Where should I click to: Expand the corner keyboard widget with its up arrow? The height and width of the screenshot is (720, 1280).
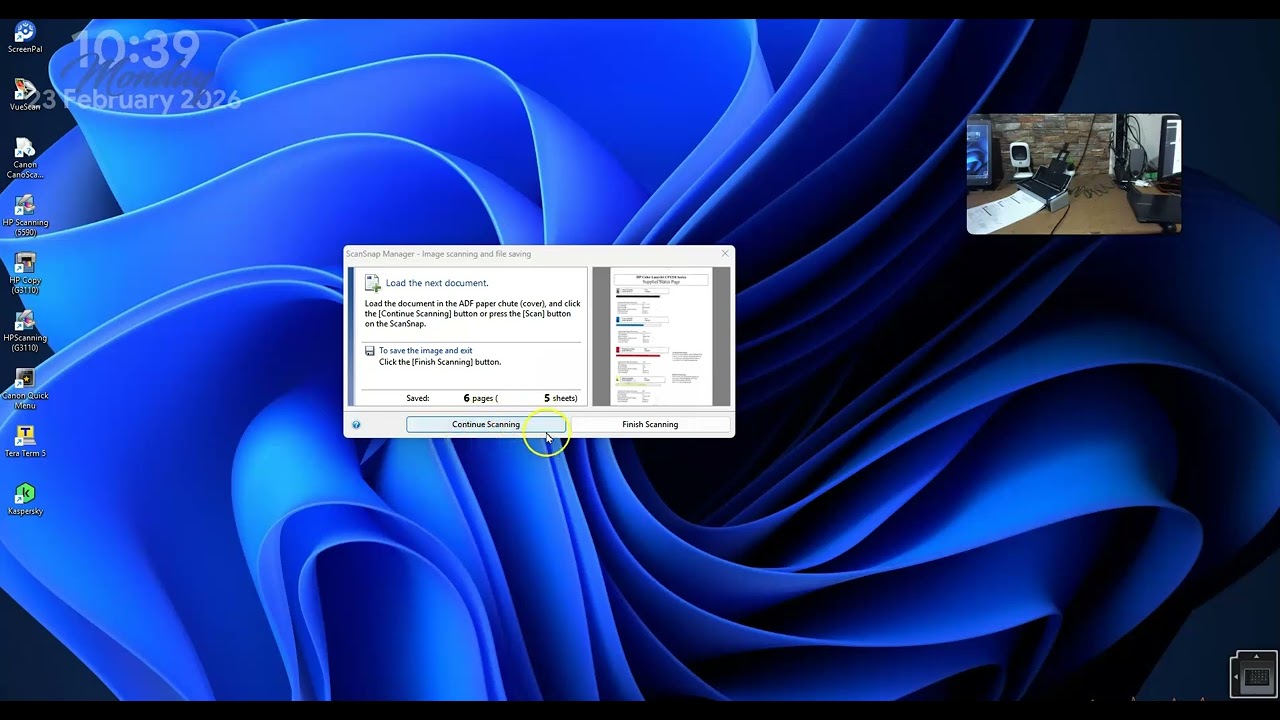tap(1257, 656)
